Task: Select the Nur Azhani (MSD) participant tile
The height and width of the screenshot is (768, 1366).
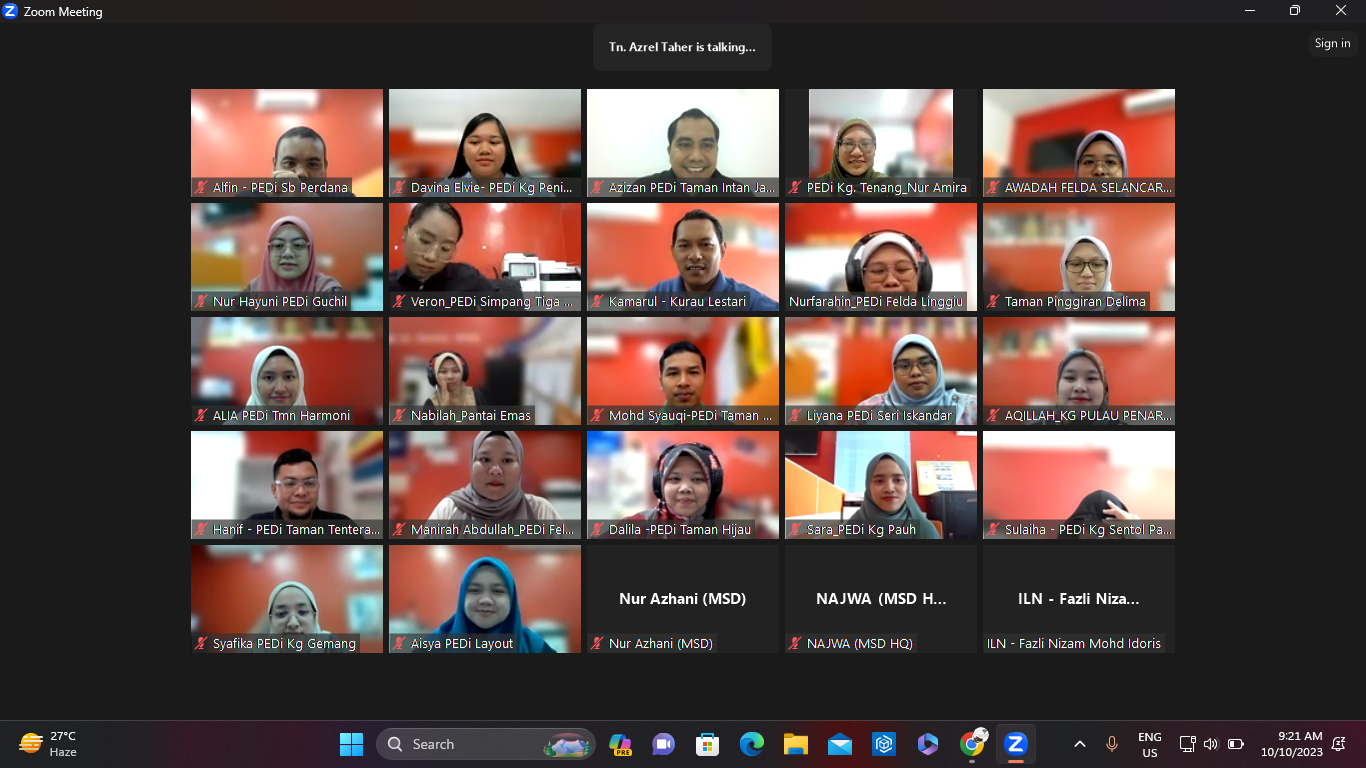Action: pos(683,599)
